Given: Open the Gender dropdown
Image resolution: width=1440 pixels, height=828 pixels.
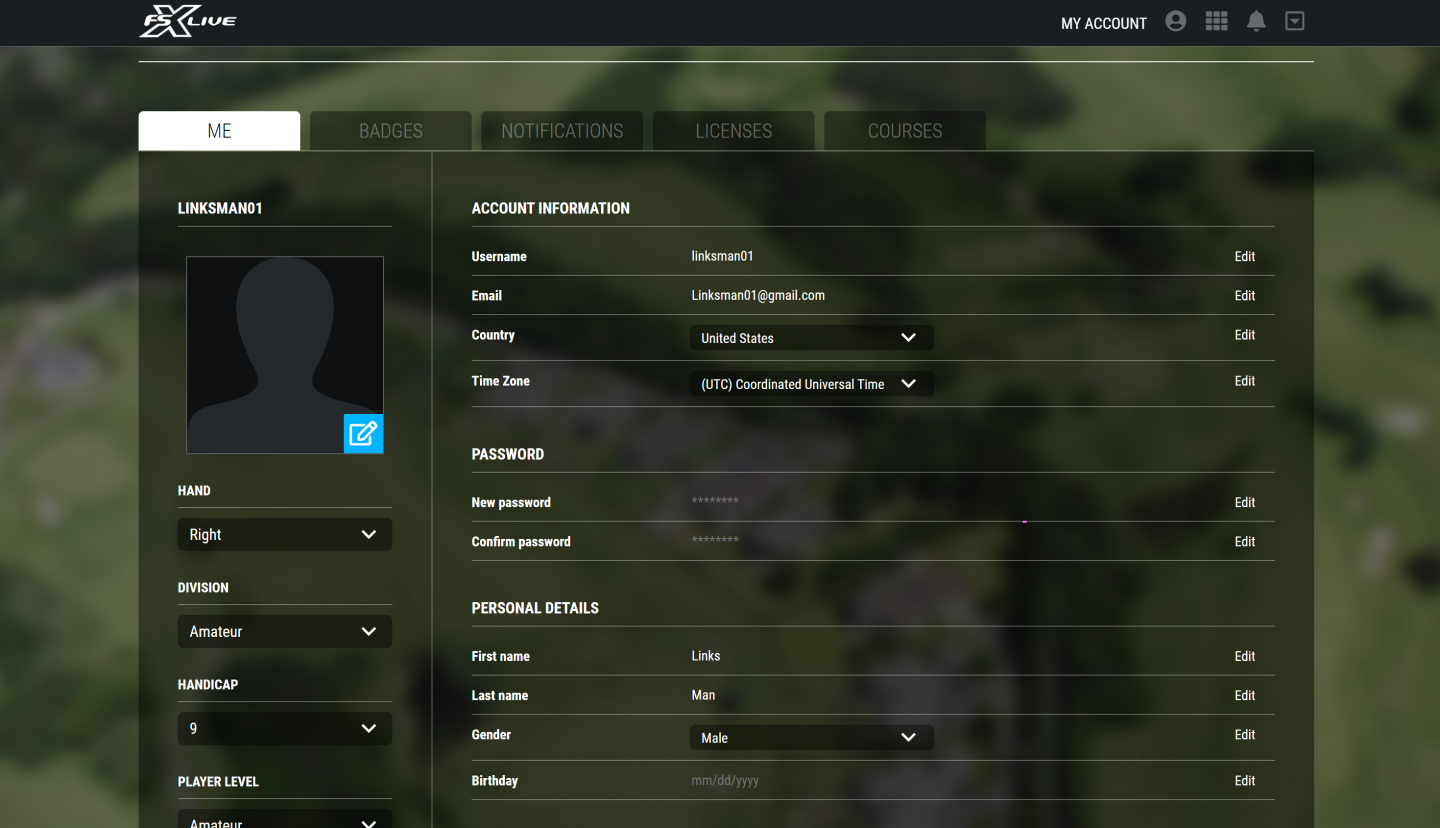Looking at the screenshot, I should coord(812,738).
